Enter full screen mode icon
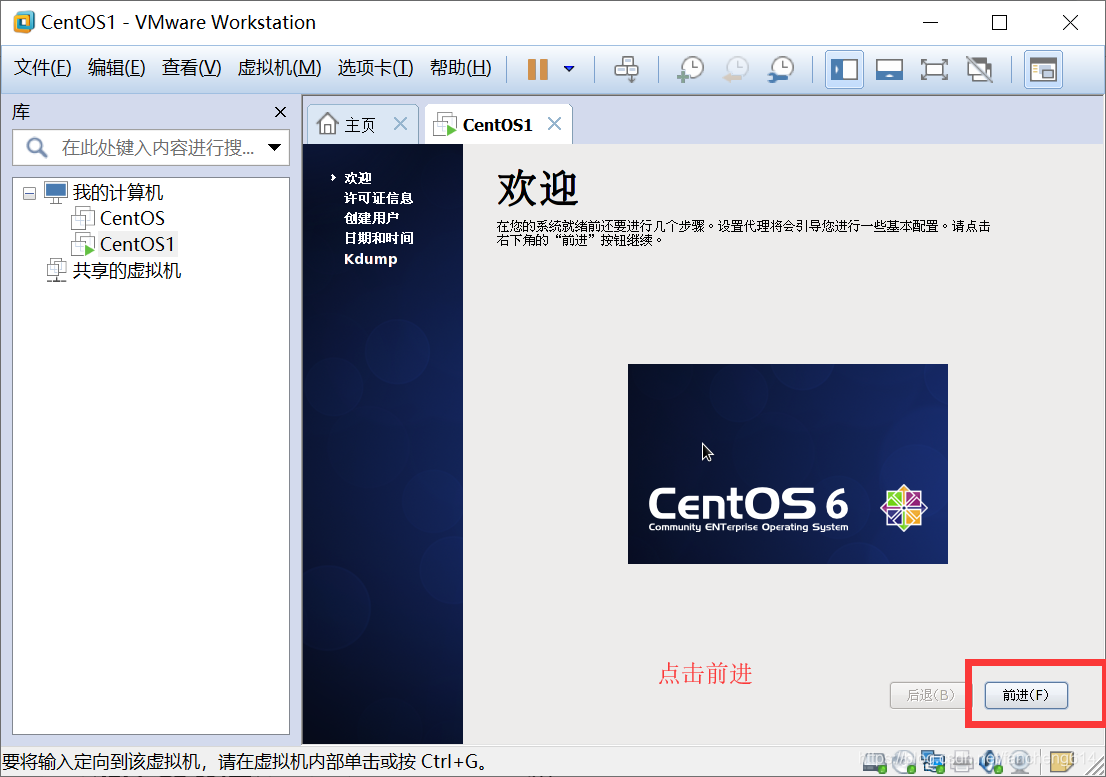 pos(934,69)
